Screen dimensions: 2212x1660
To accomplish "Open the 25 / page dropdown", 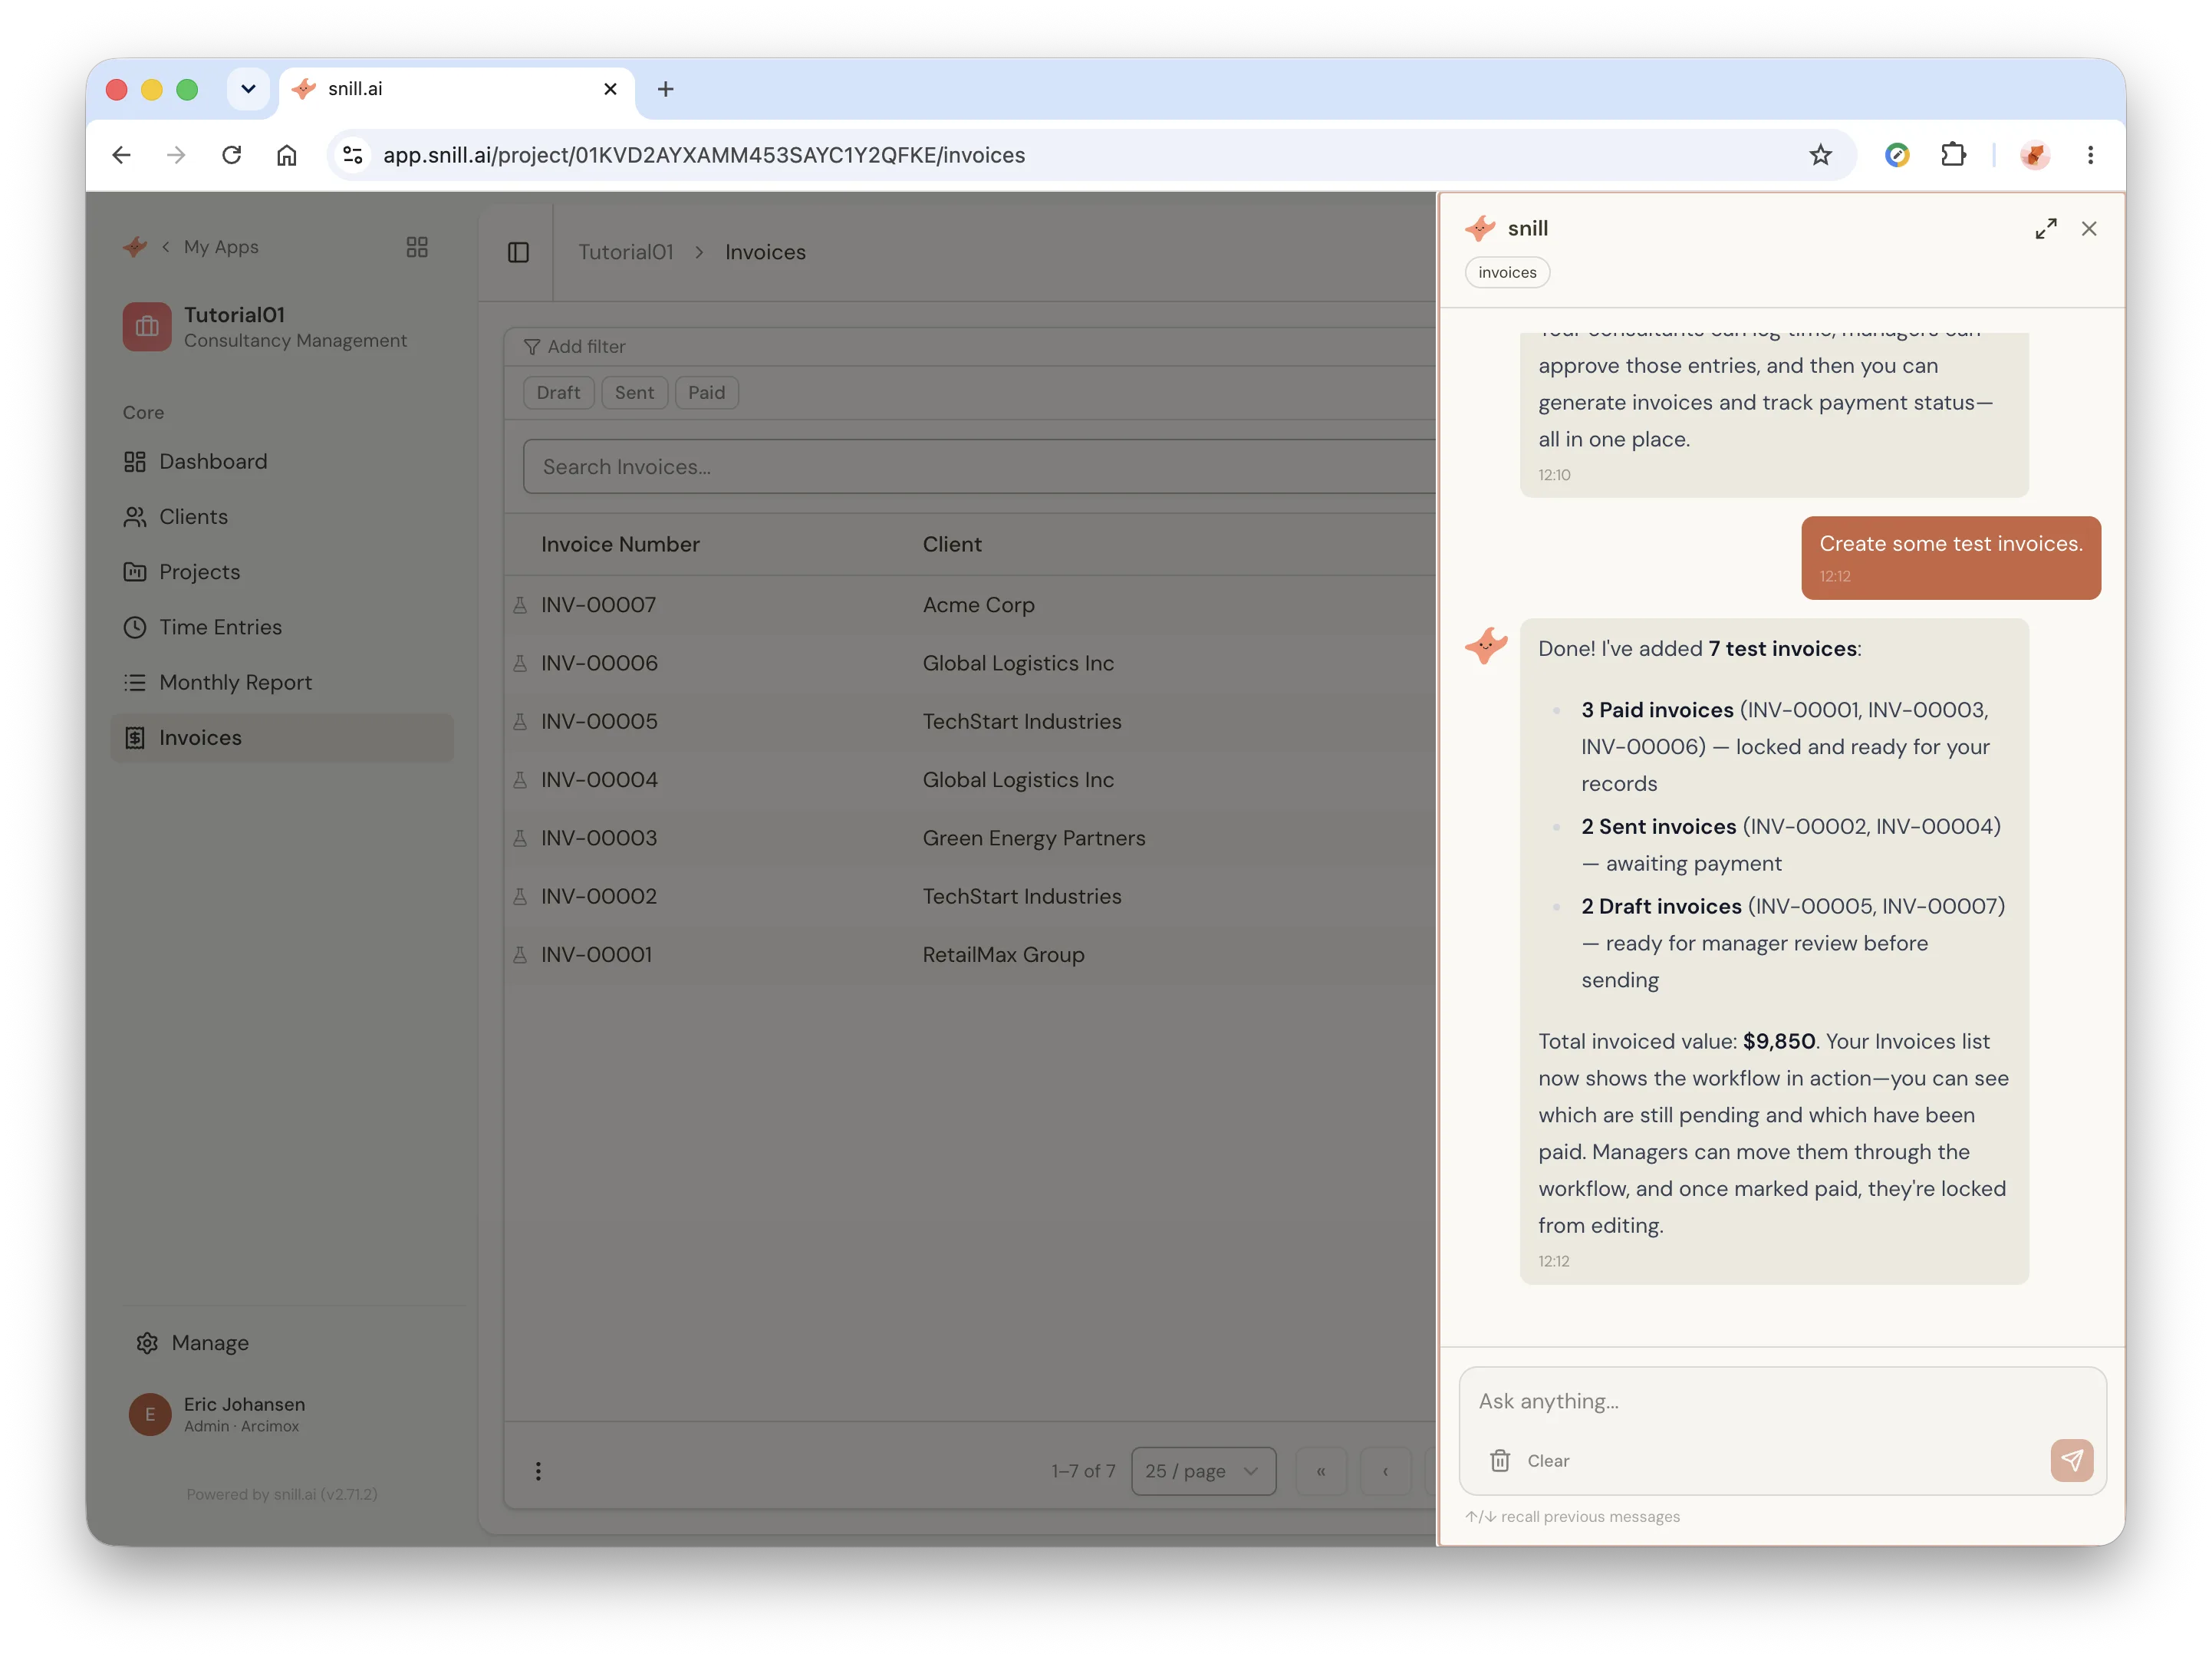I will tap(1203, 1471).
